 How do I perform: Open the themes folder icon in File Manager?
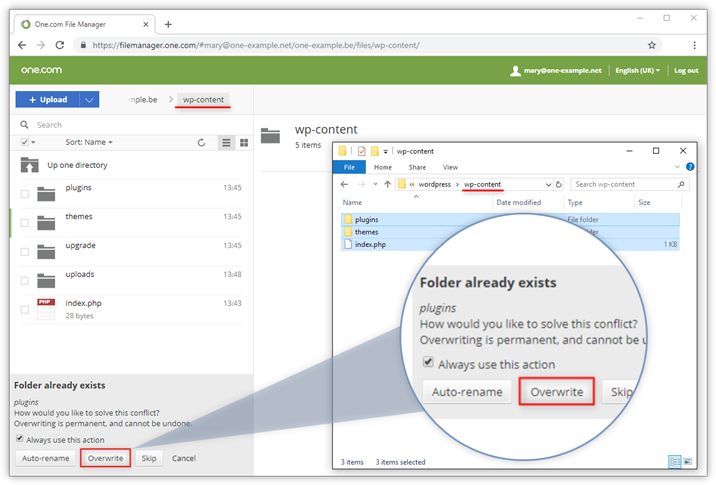pyautogui.click(x=46, y=223)
